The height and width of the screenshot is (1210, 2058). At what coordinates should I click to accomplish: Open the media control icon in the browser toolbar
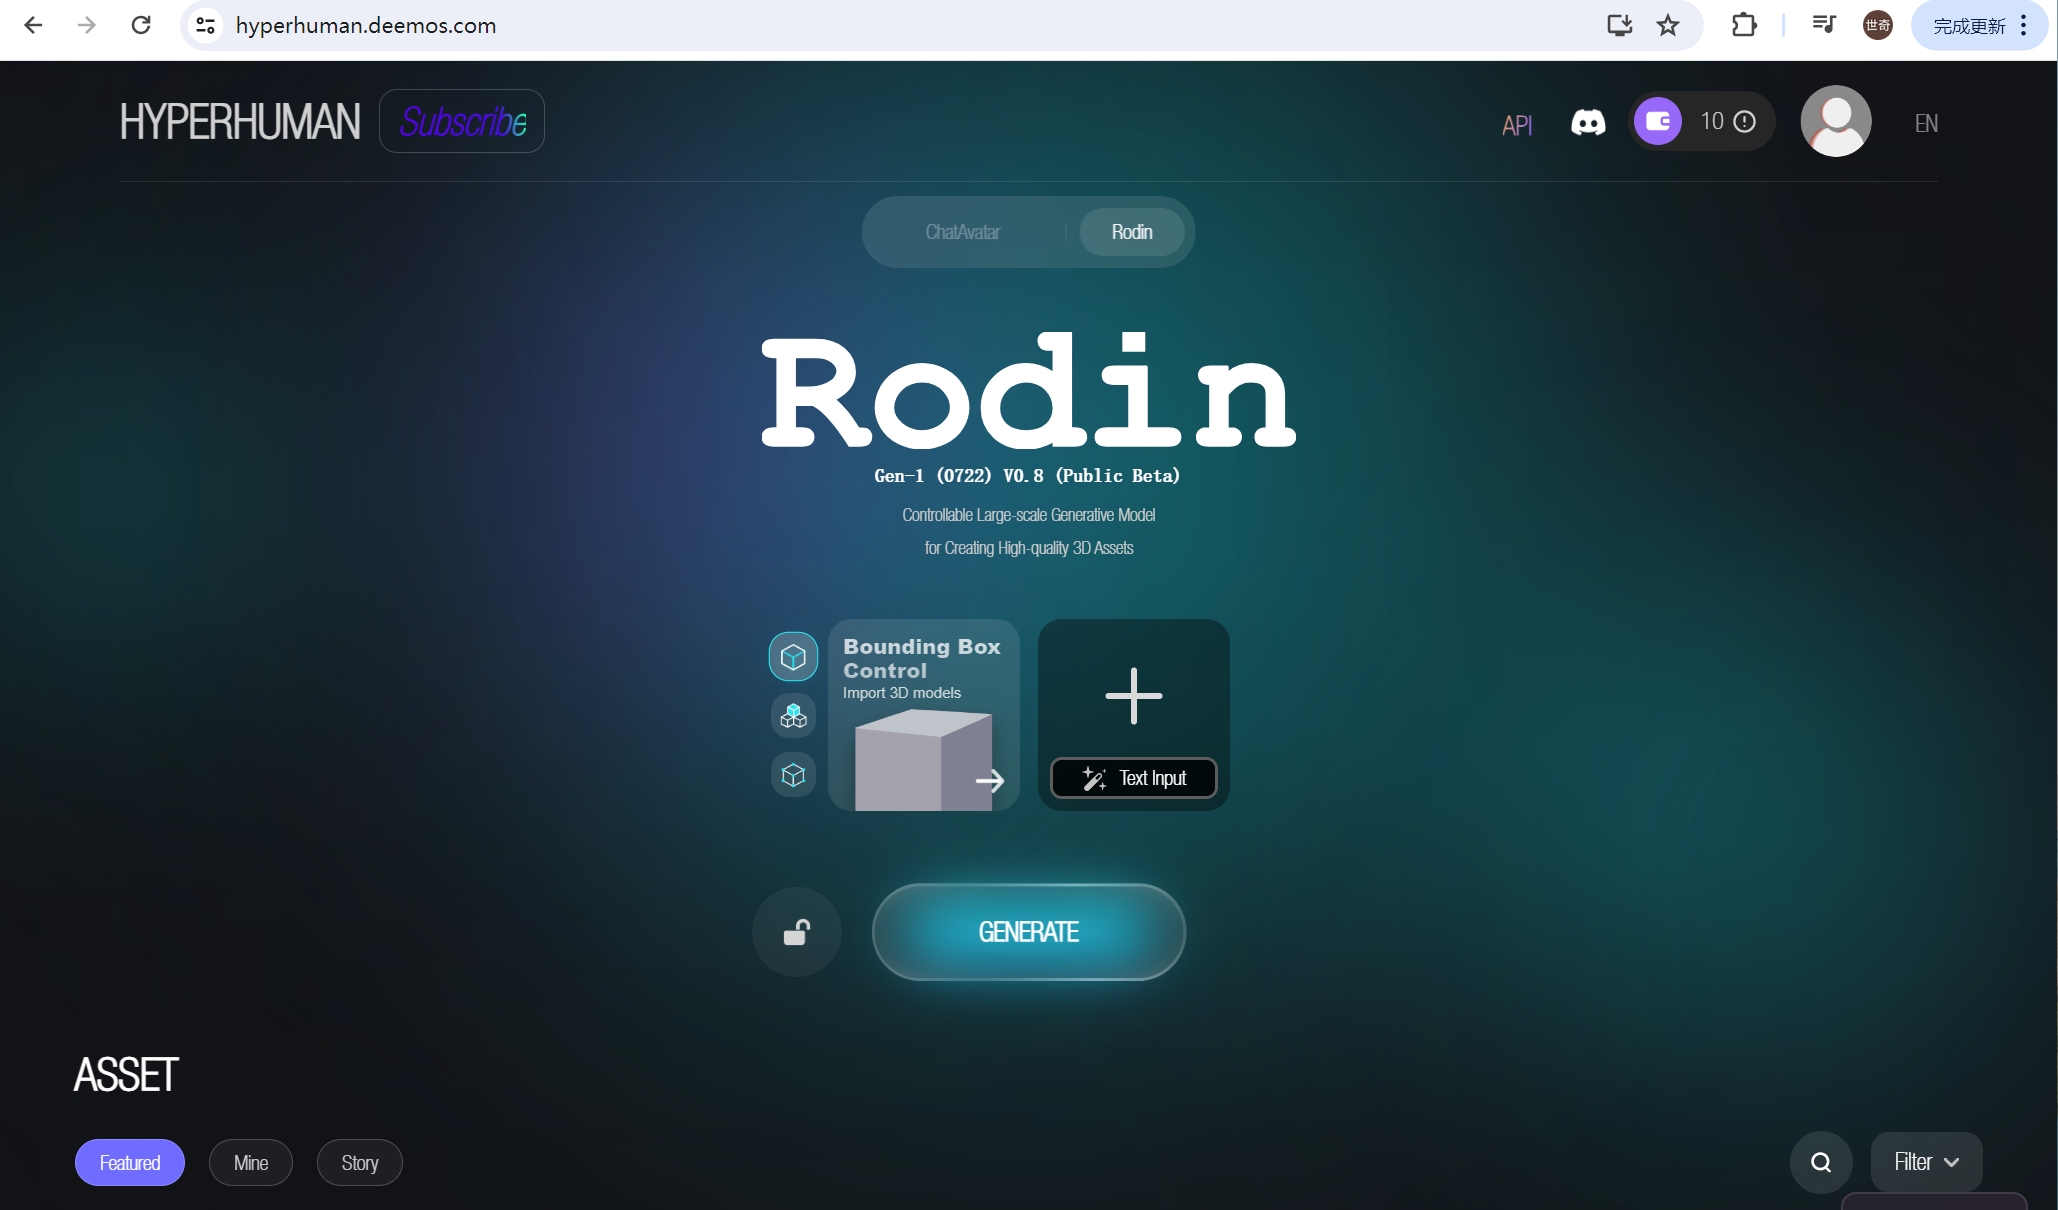tap(1824, 25)
